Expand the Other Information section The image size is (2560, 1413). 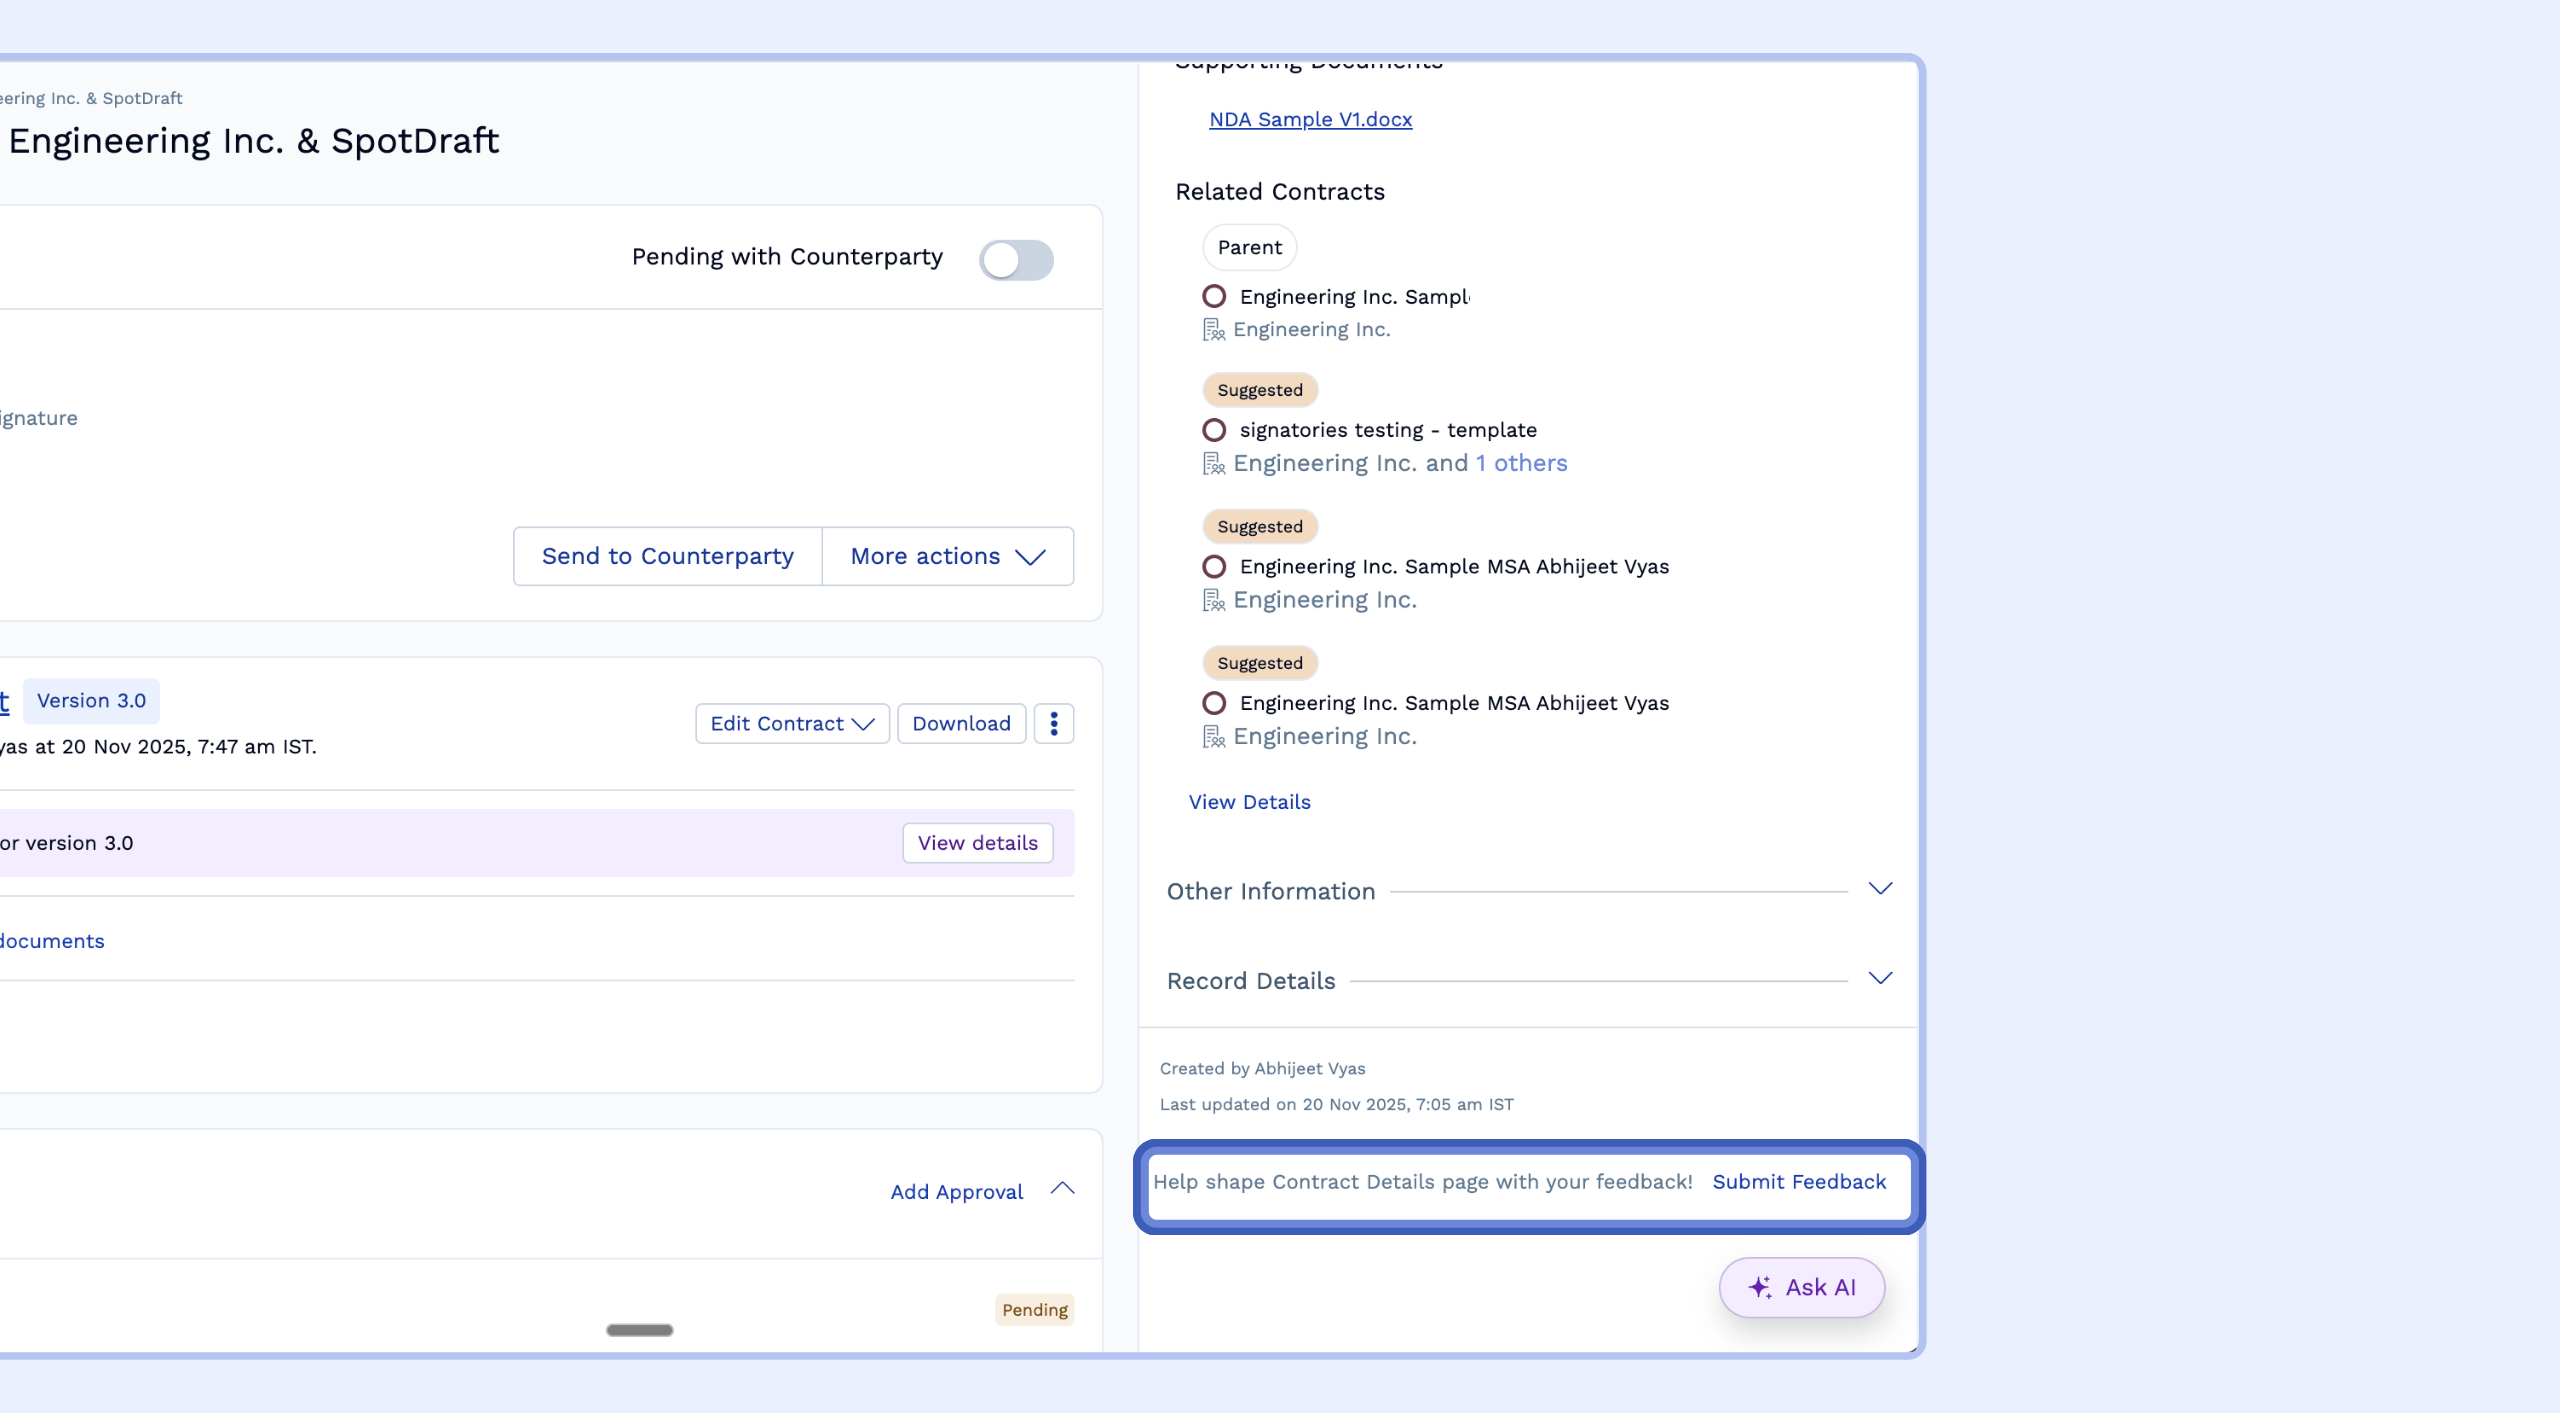click(x=1880, y=889)
